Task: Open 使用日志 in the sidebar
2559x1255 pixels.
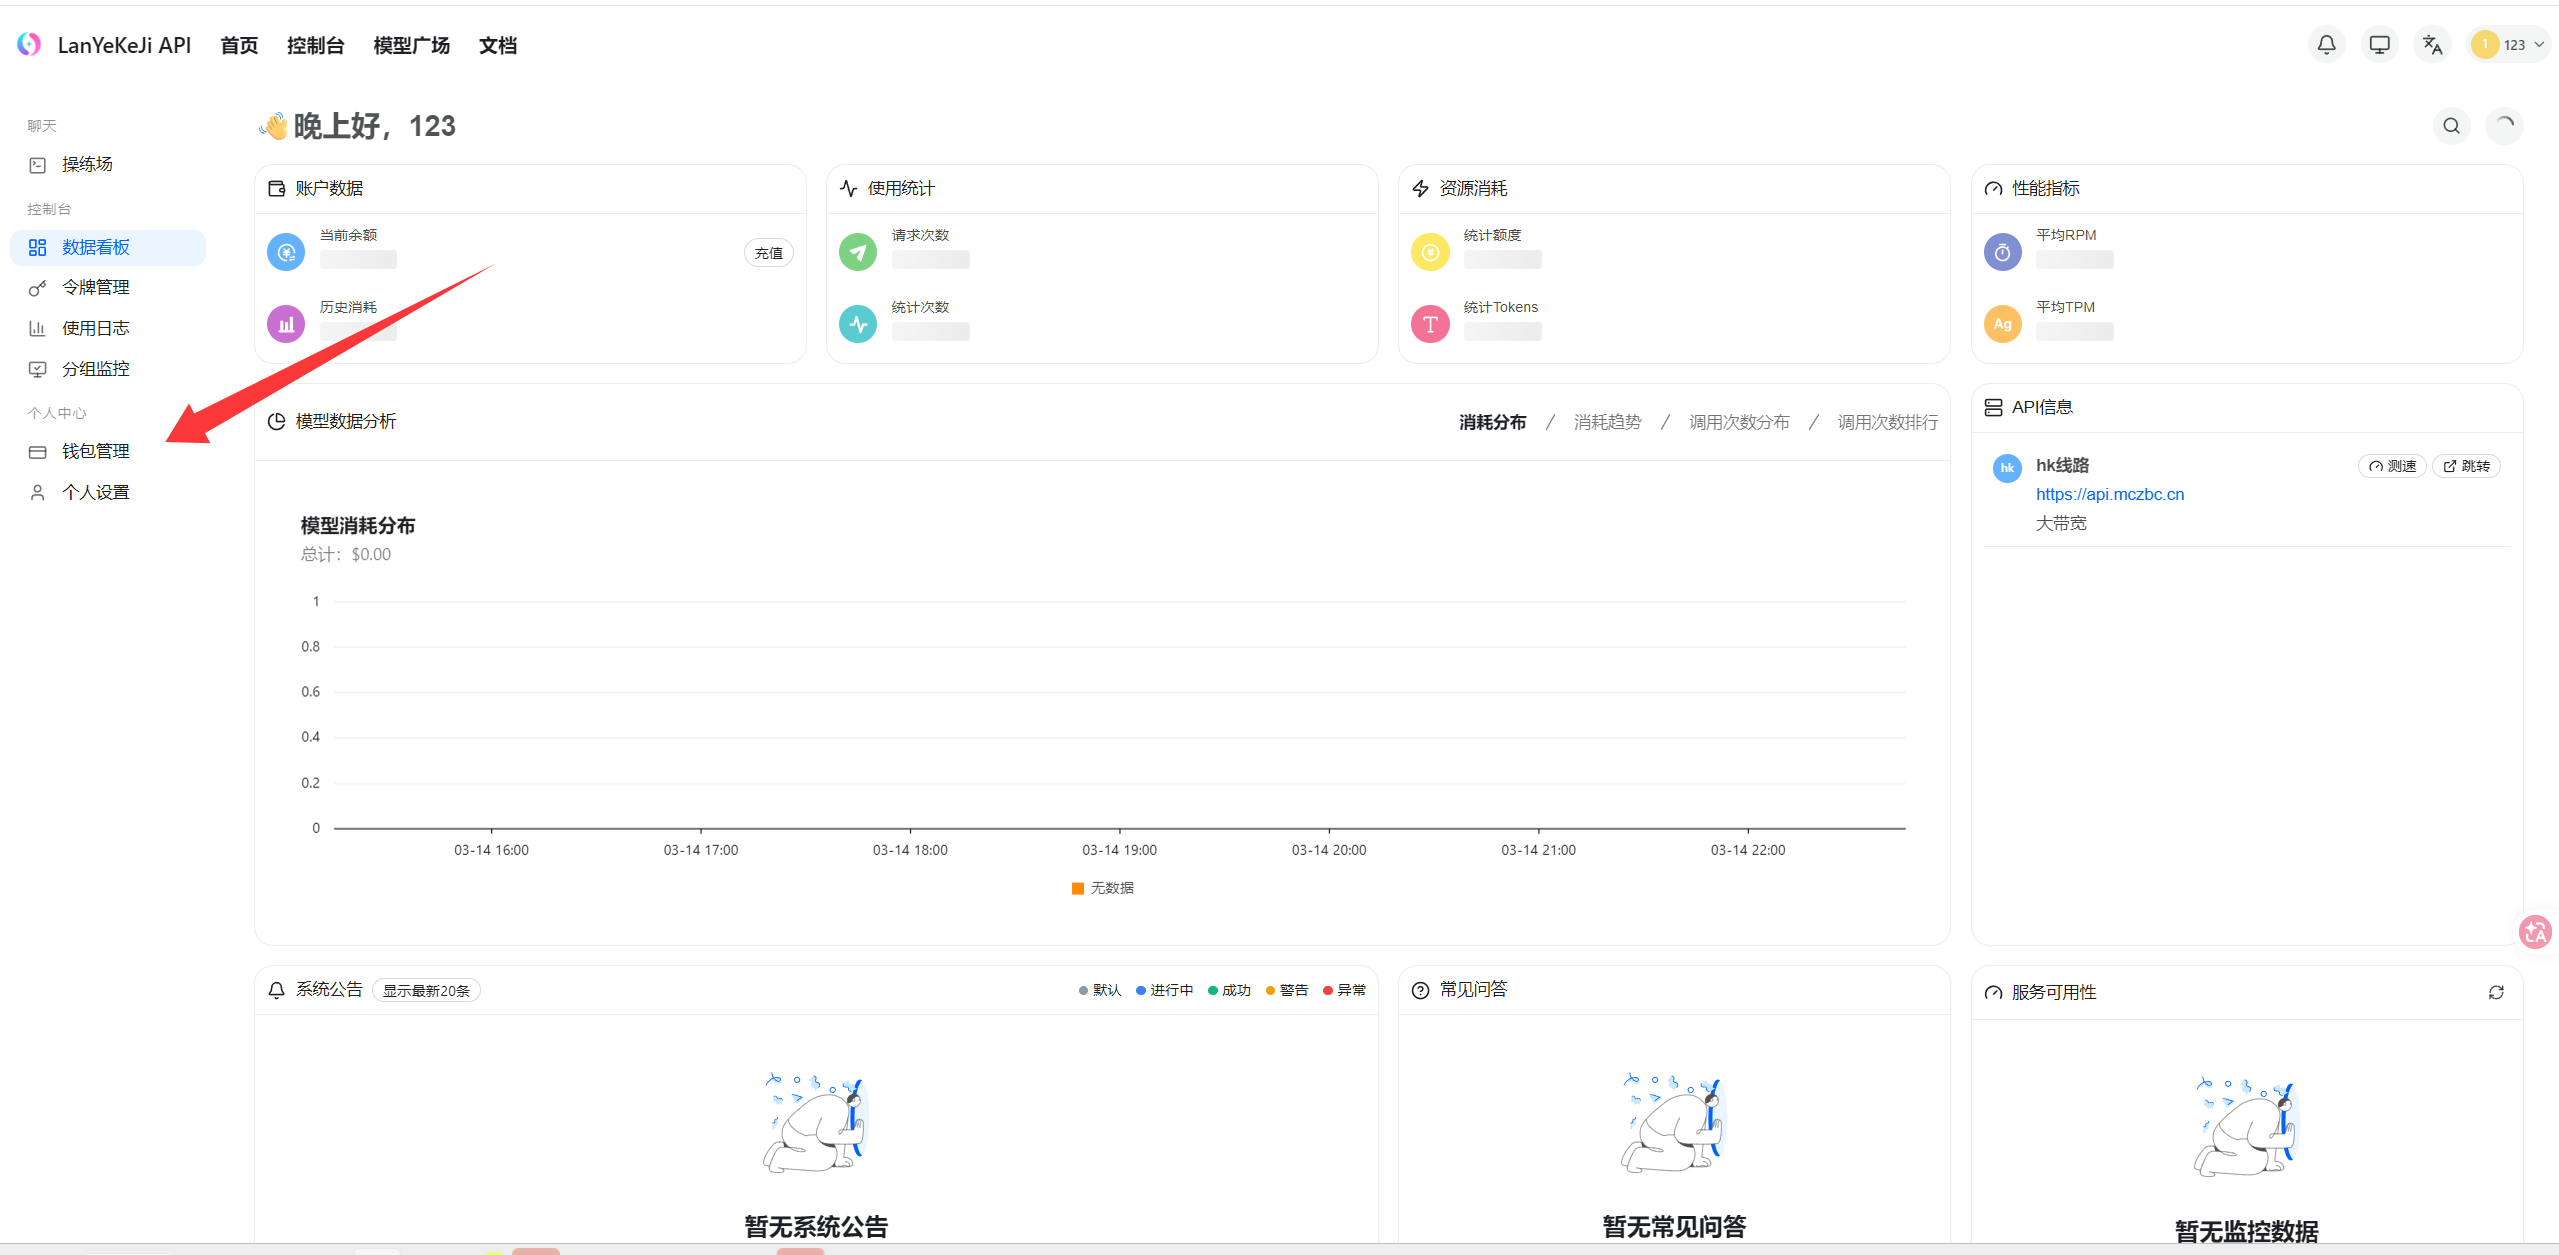Action: pyautogui.click(x=108, y=329)
